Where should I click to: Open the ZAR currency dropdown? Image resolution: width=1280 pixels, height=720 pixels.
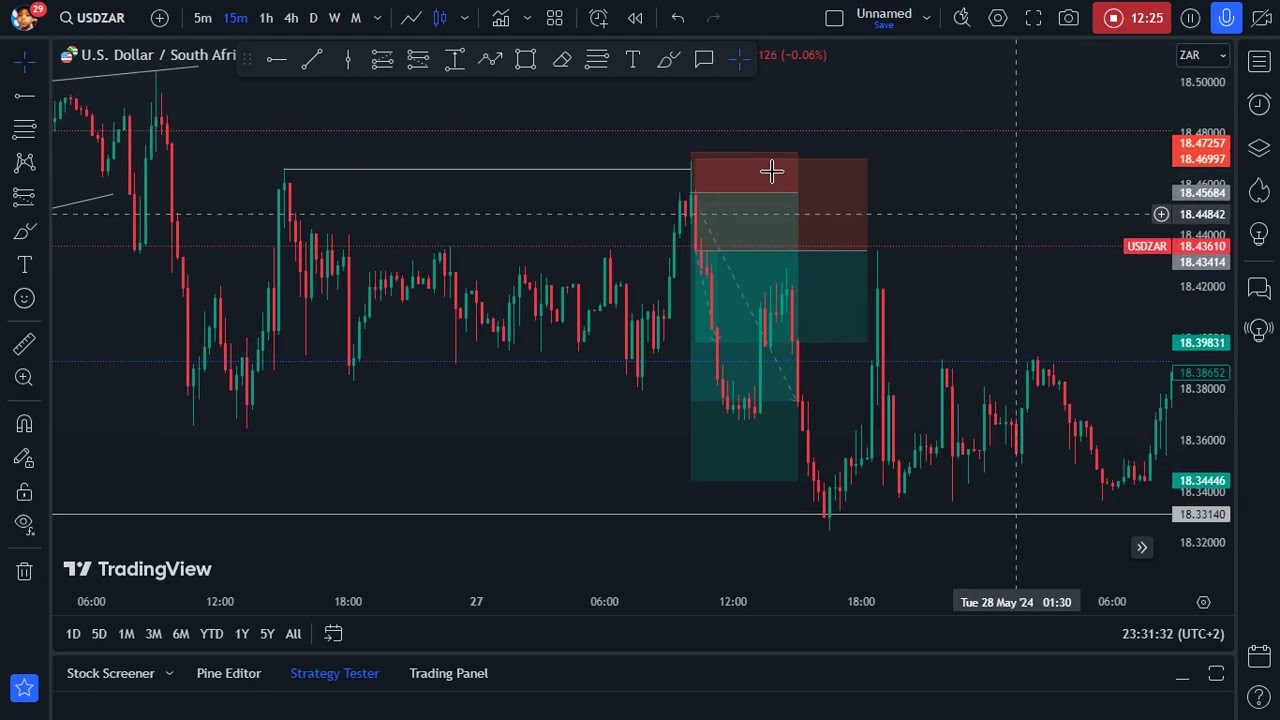[x=1202, y=55]
